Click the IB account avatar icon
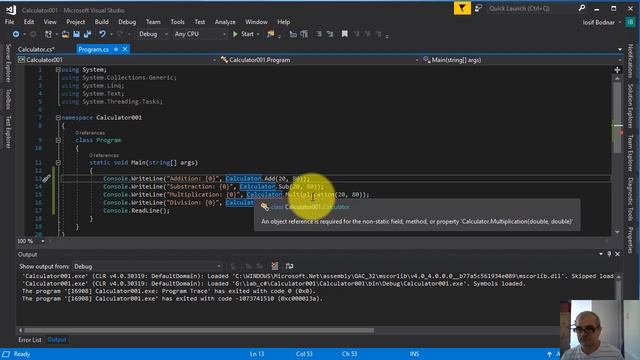 coord(630,22)
